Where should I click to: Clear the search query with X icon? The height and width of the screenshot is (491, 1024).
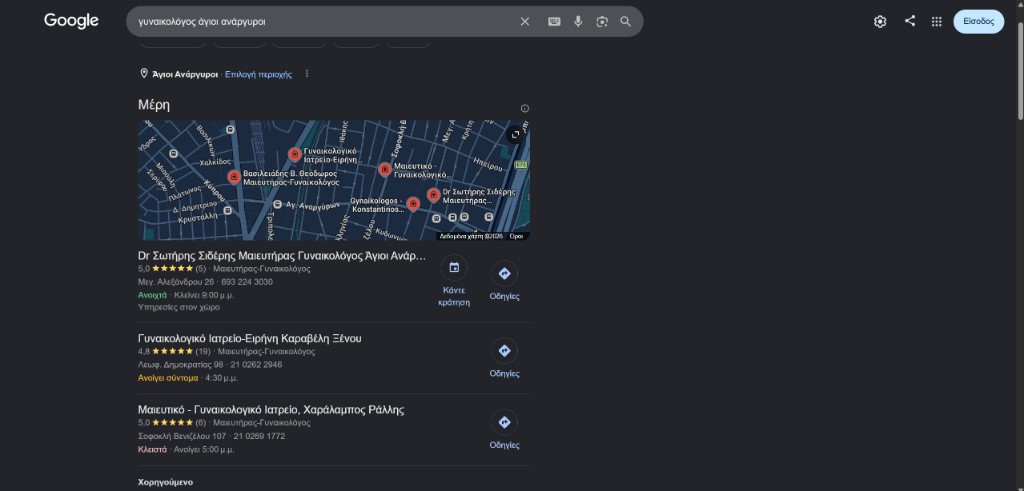point(524,22)
